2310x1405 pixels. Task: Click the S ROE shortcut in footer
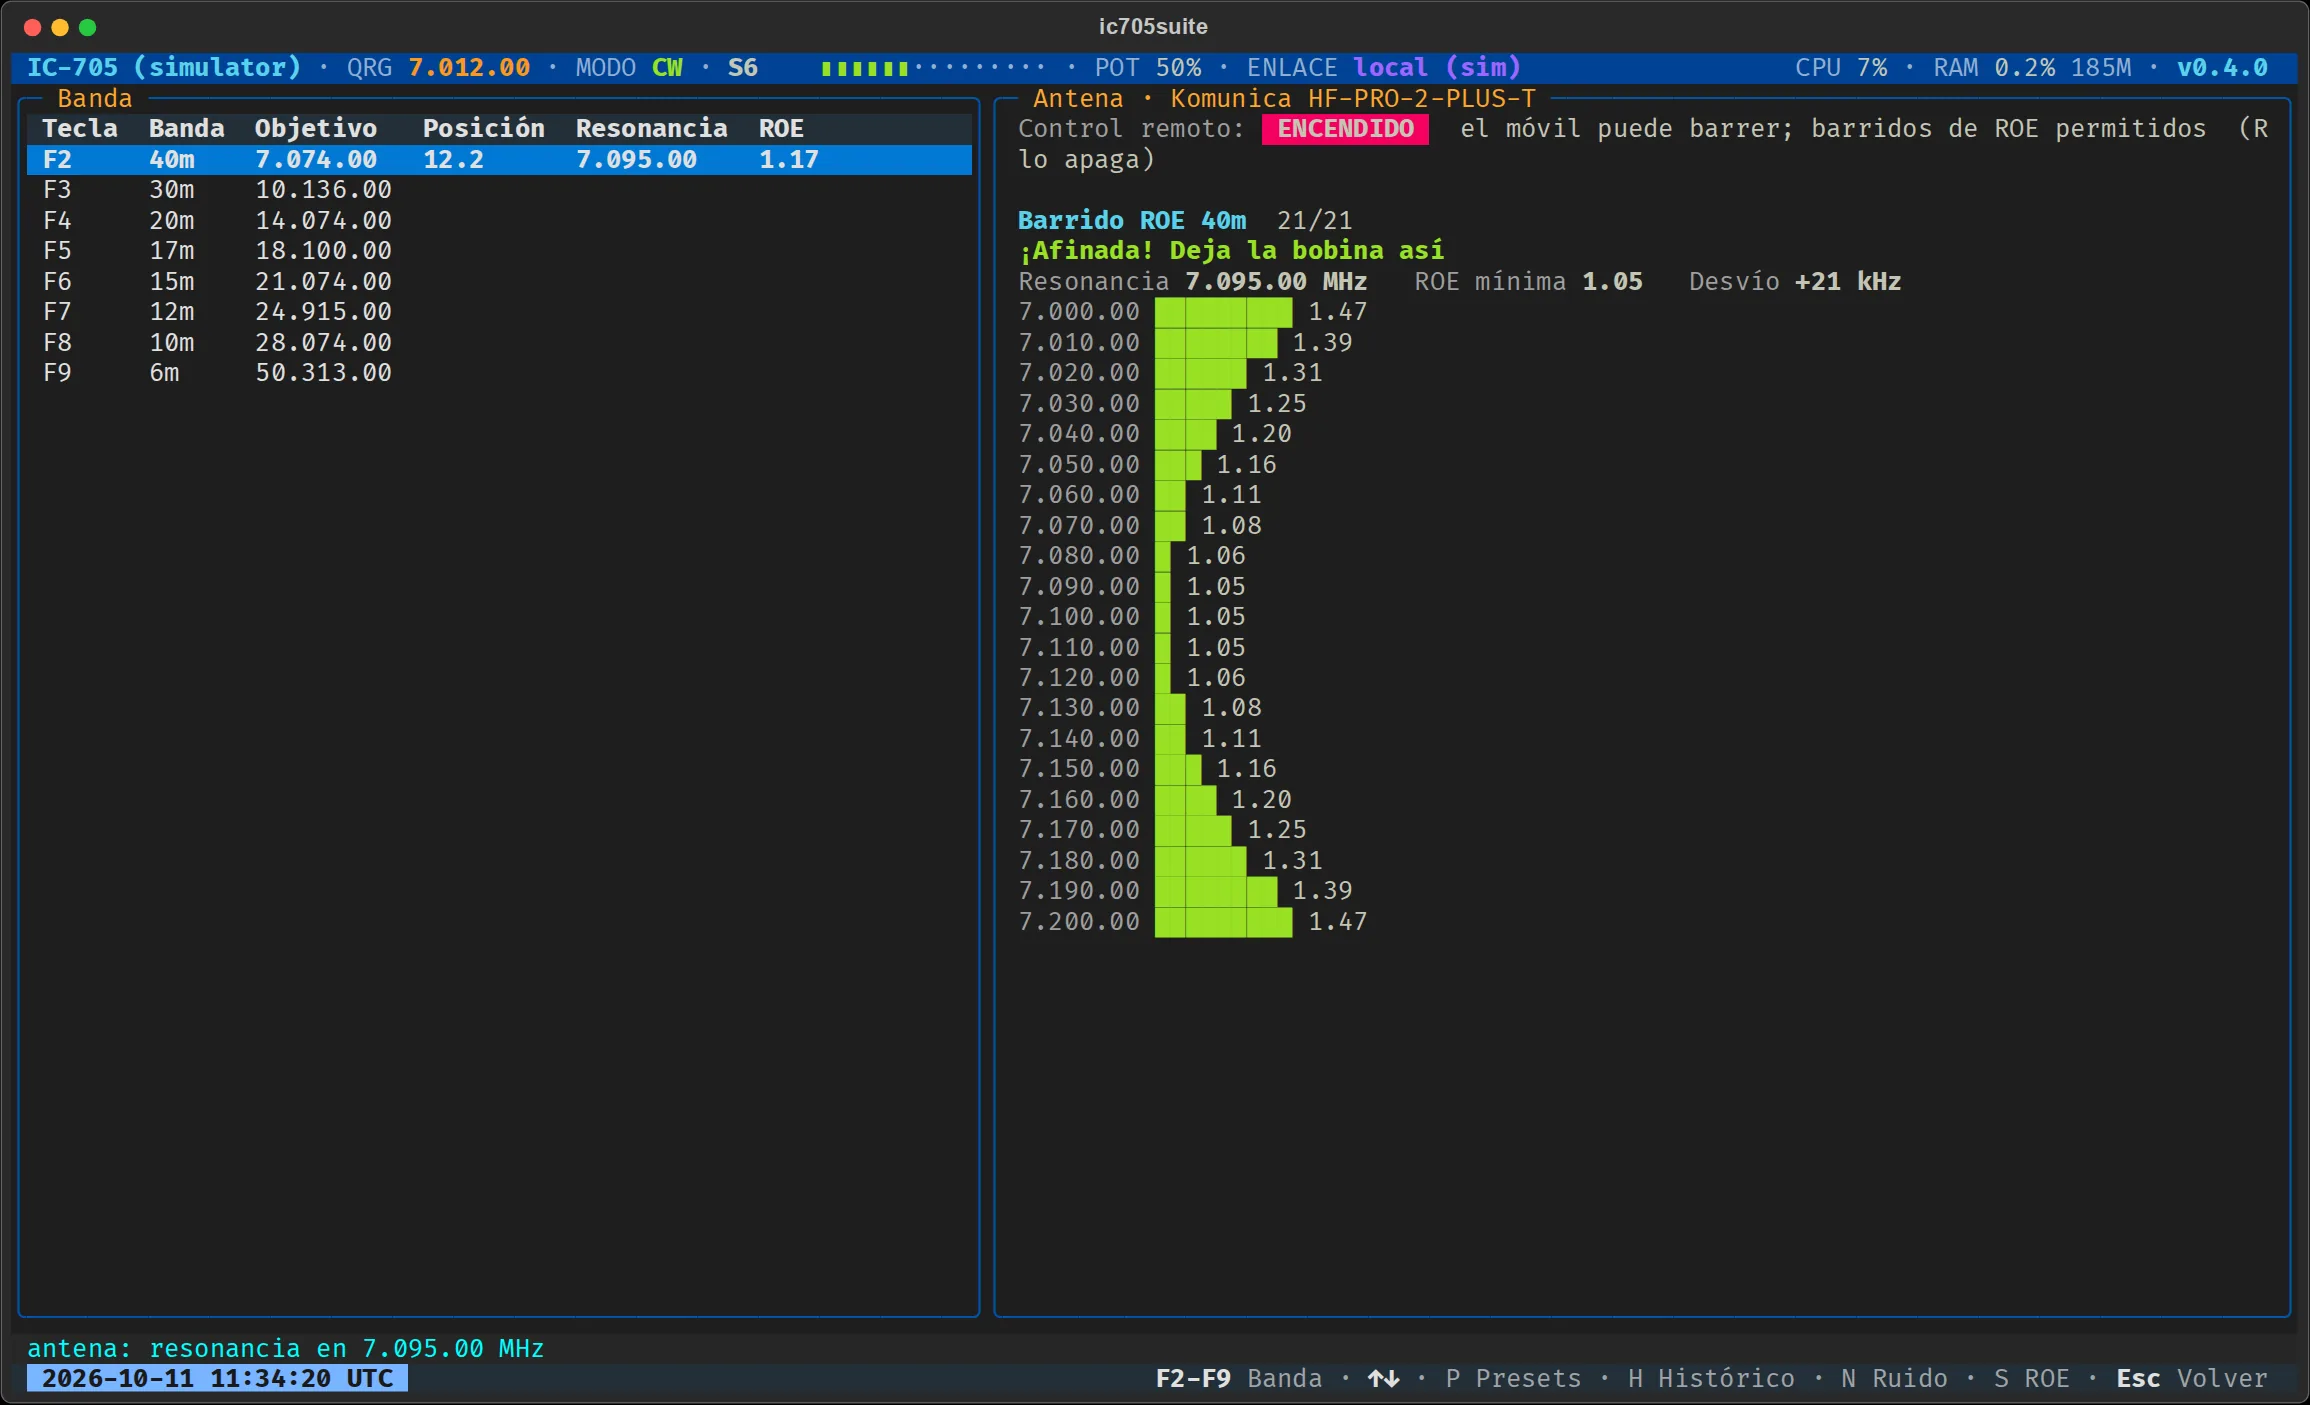click(2031, 1378)
